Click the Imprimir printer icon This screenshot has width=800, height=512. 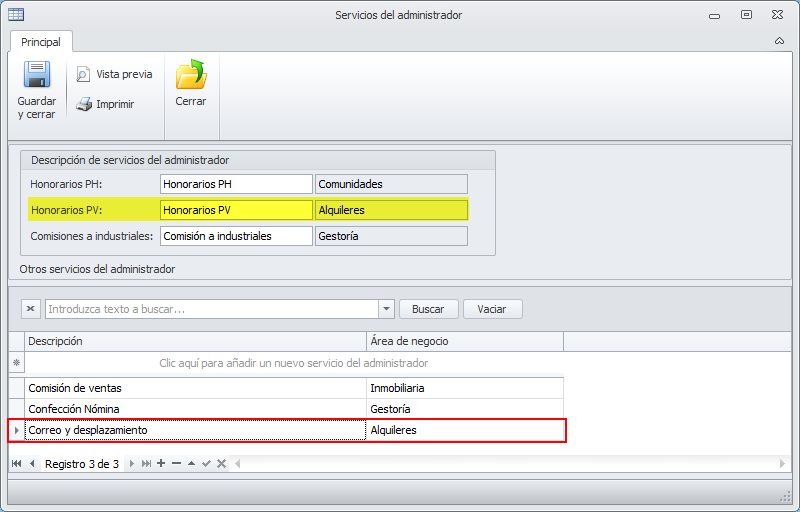pos(84,104)
